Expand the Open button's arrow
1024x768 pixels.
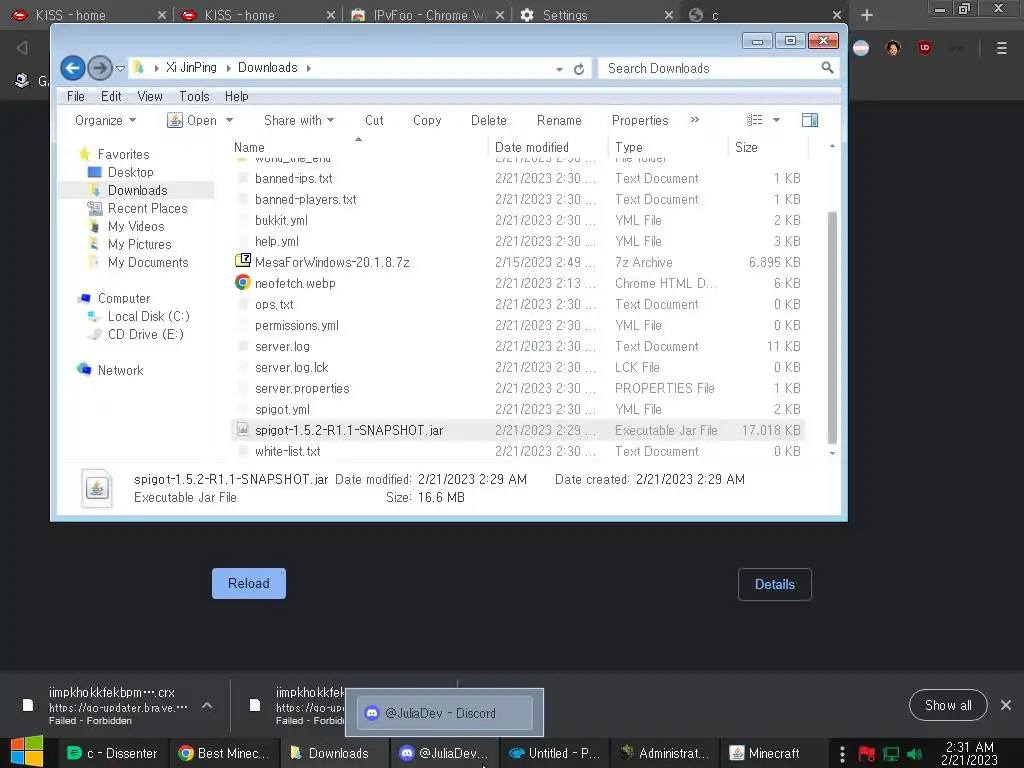click(229, 120)
